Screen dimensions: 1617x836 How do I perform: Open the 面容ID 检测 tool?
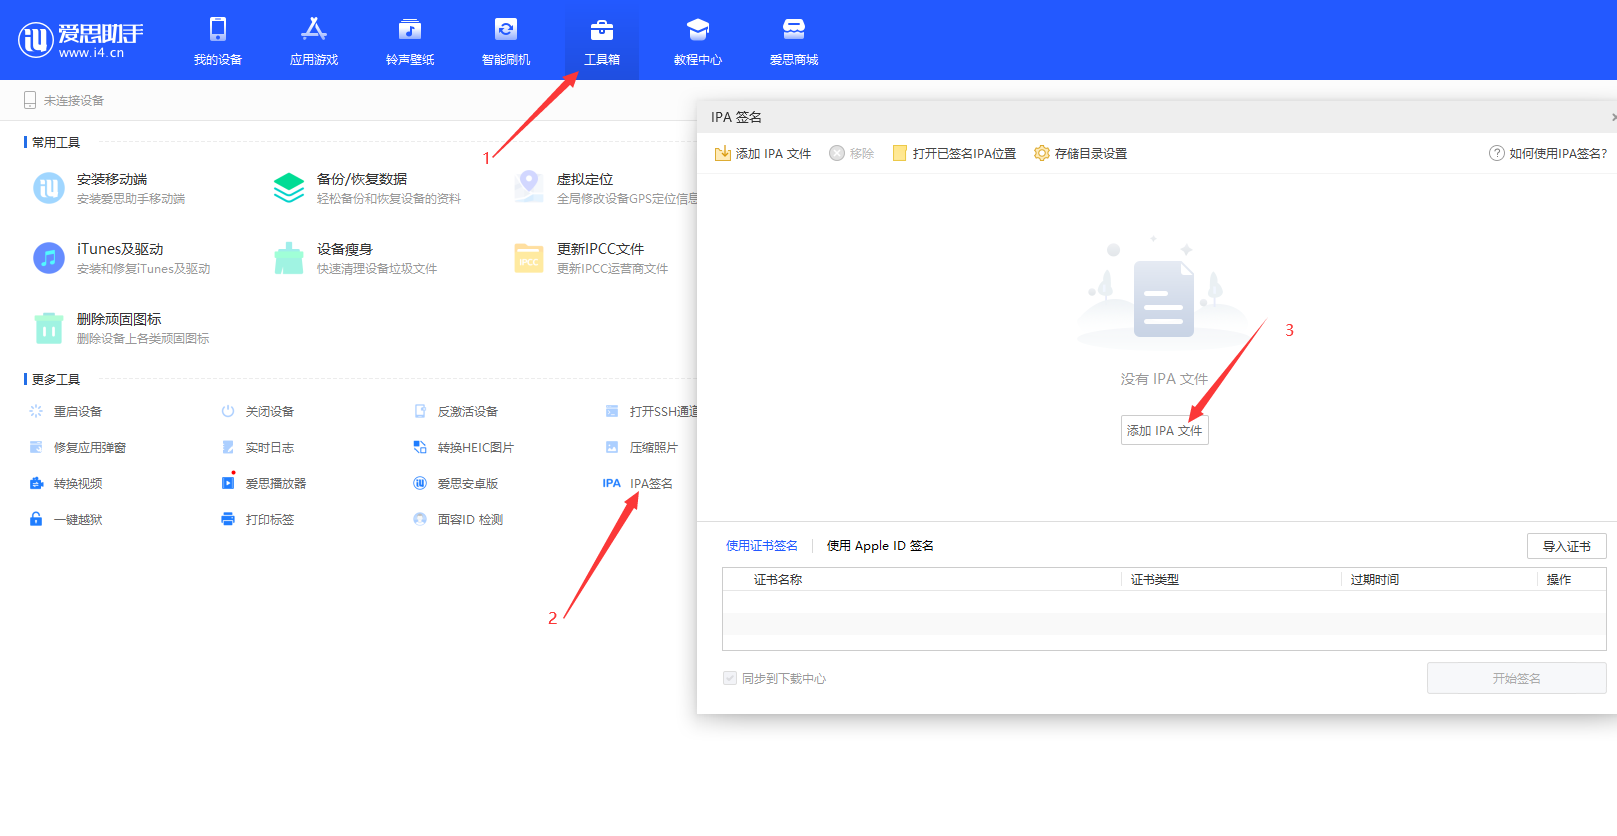[458, 519]
